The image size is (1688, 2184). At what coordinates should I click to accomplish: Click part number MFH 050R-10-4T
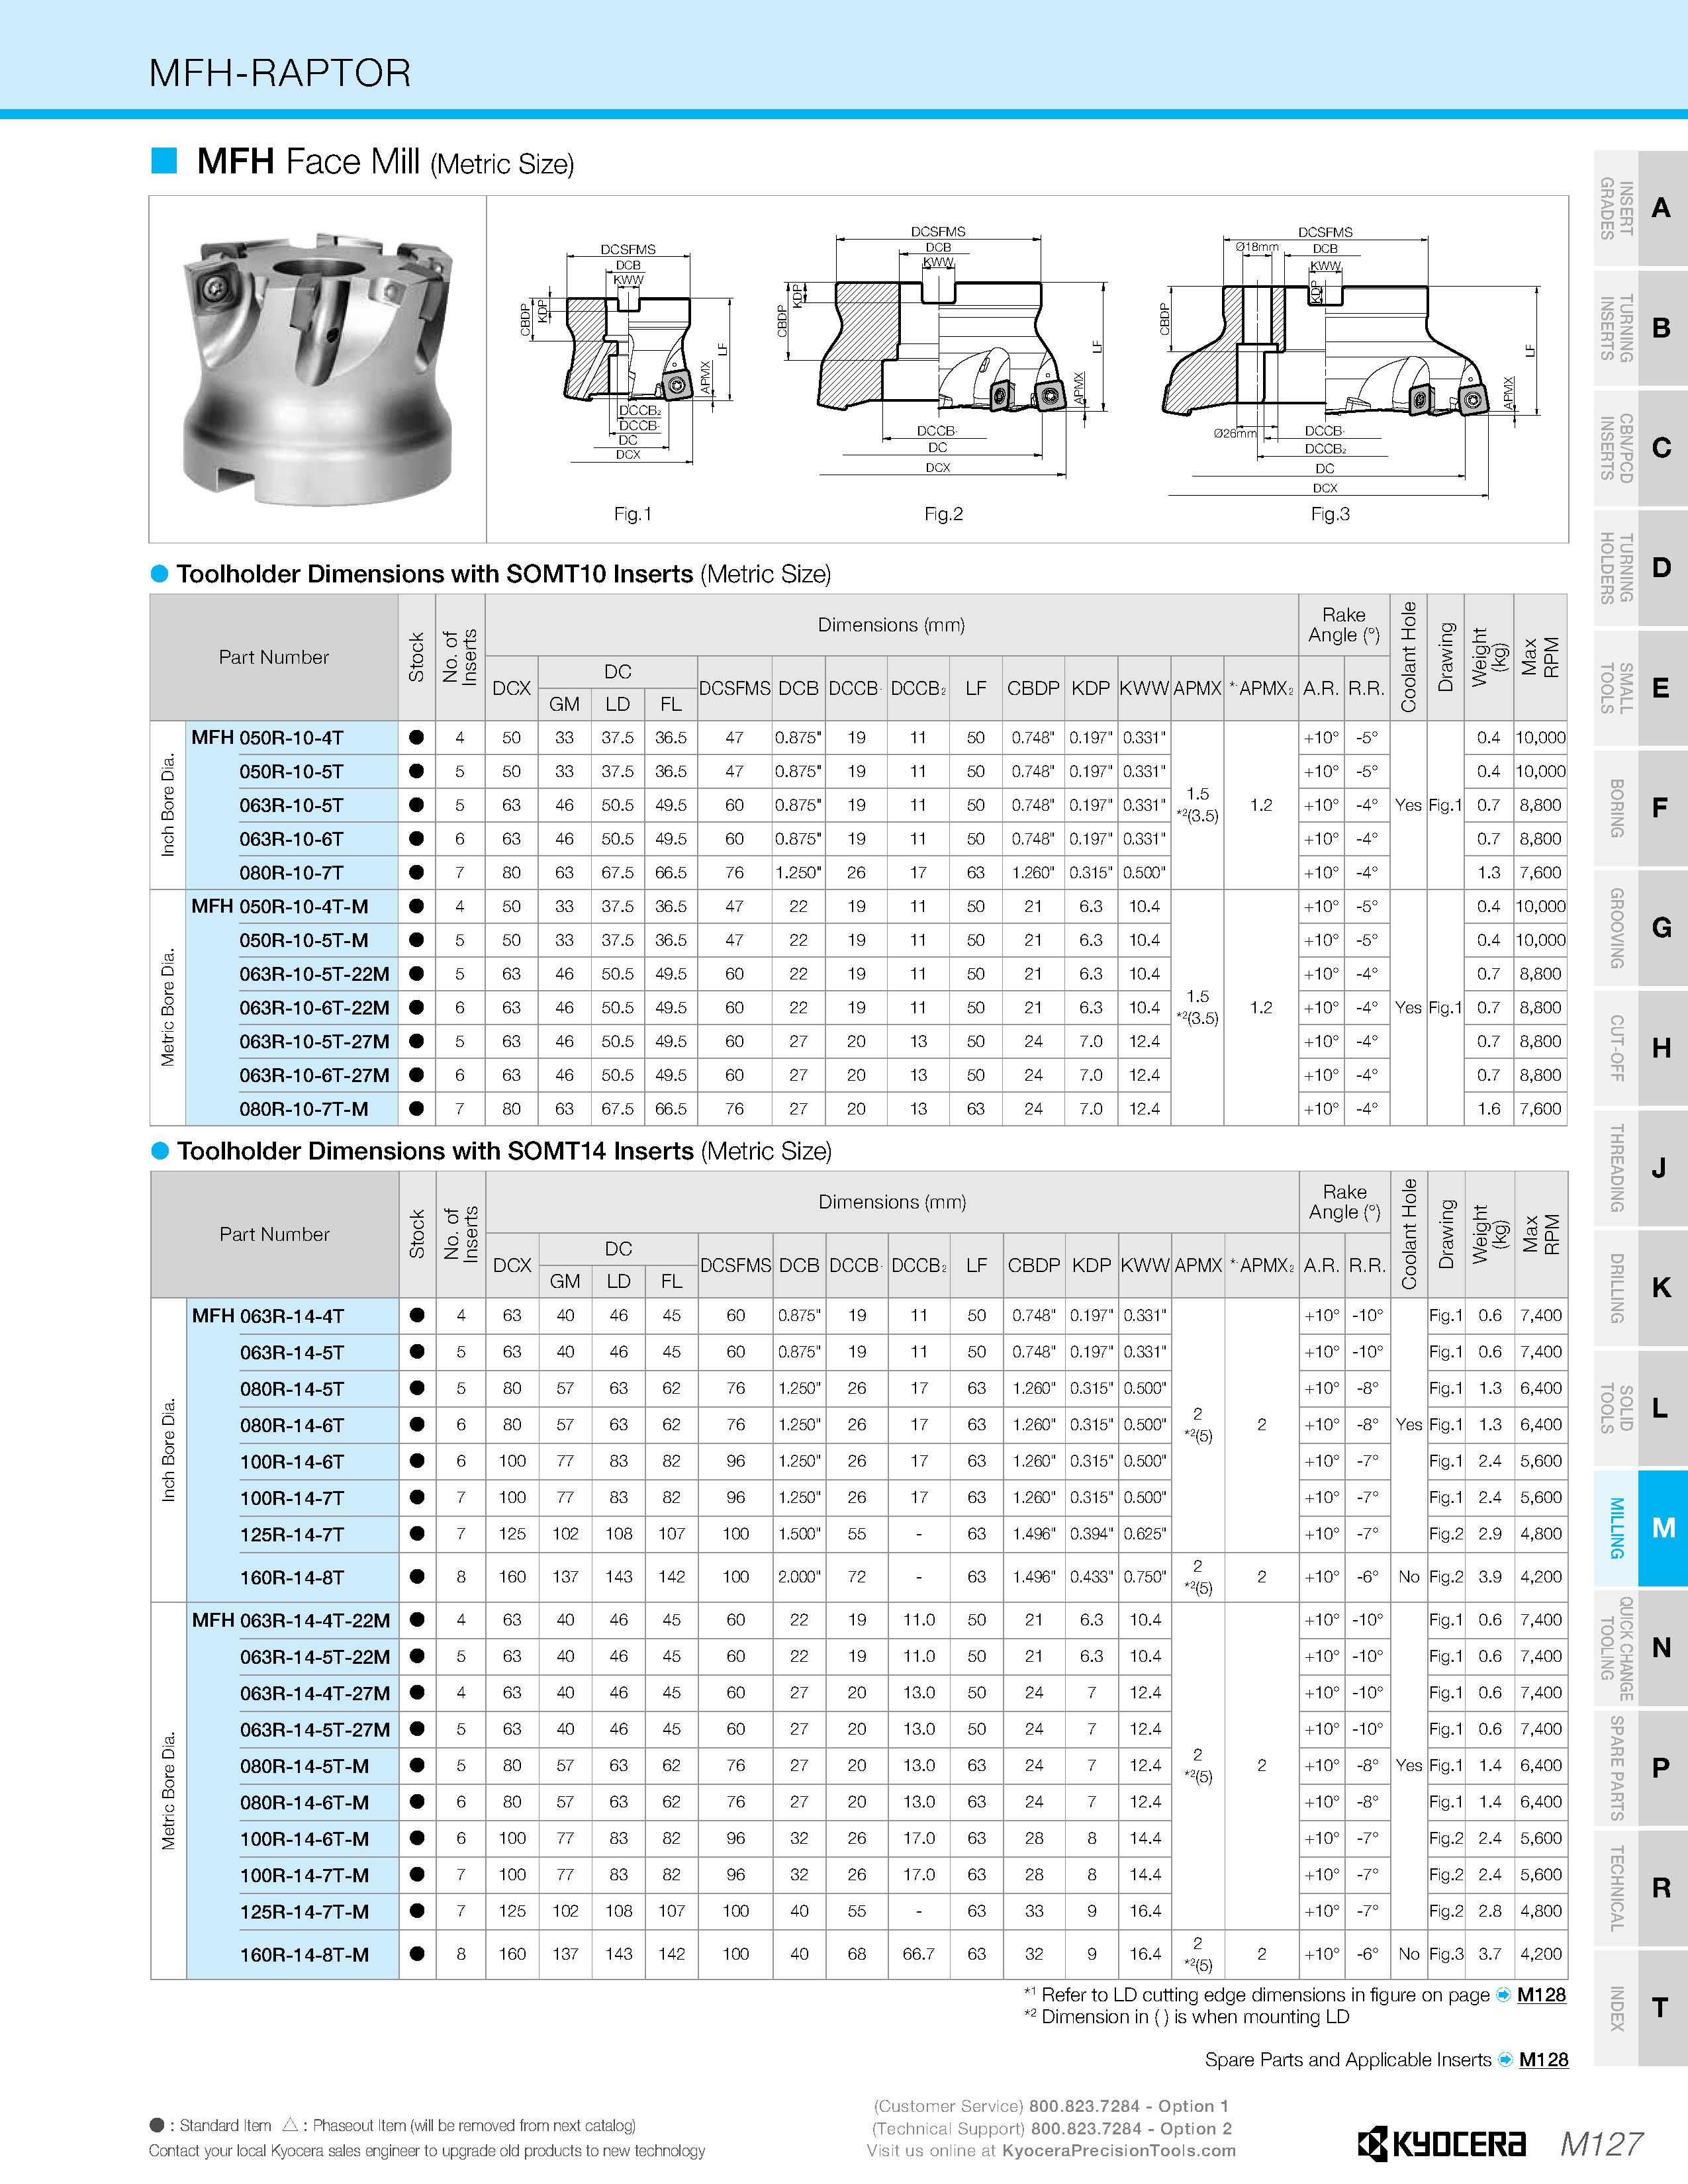coord(267,738)
